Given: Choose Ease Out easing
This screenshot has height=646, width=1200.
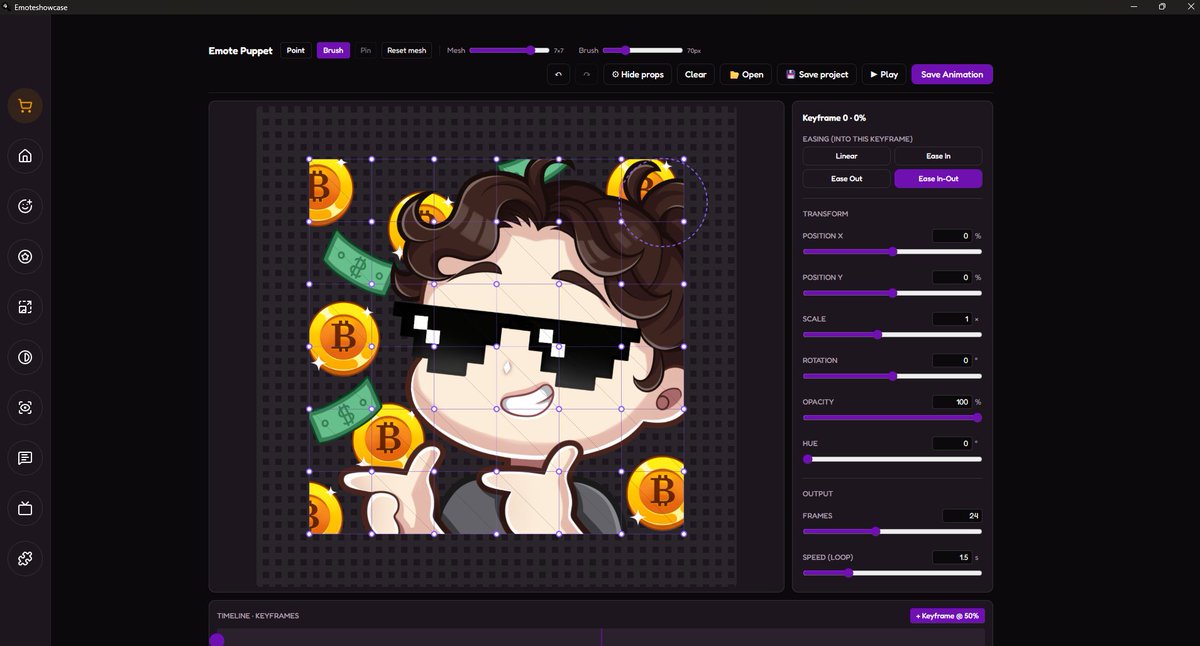Looking at the screenshot, I should 847,179.
